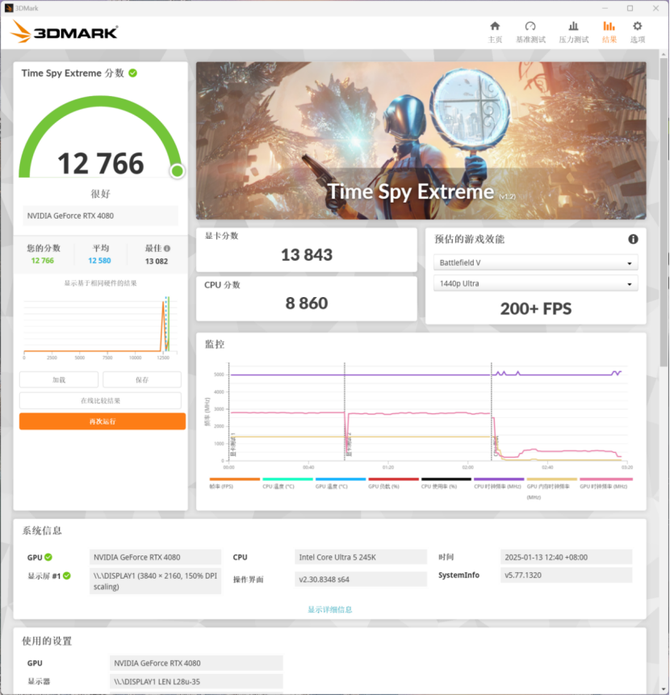The width and height of the screenshot is (670, 695).
Task: Click the 操作界面 version v2.30.8348 s64 field
Action: (361, 579)
